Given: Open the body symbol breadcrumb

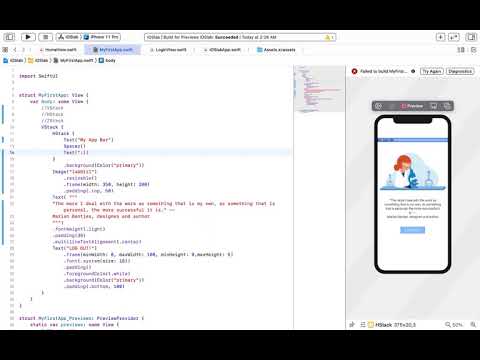Looking at the screenshot, I should tap(107, 60).
